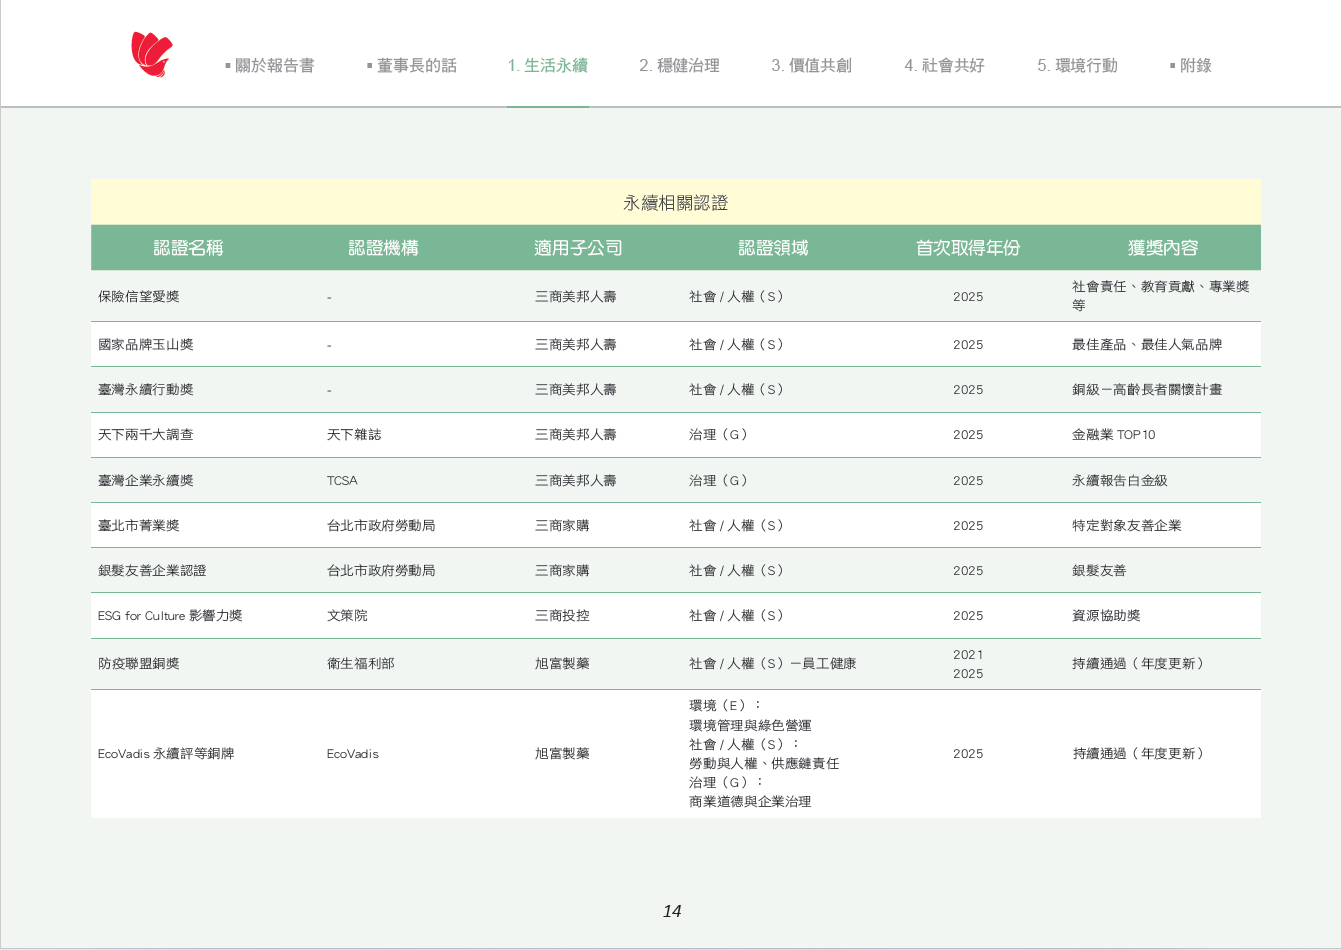
Task: Select the EcoVadis 永續評等銅牌 cell
Action: tap(166, 754)
